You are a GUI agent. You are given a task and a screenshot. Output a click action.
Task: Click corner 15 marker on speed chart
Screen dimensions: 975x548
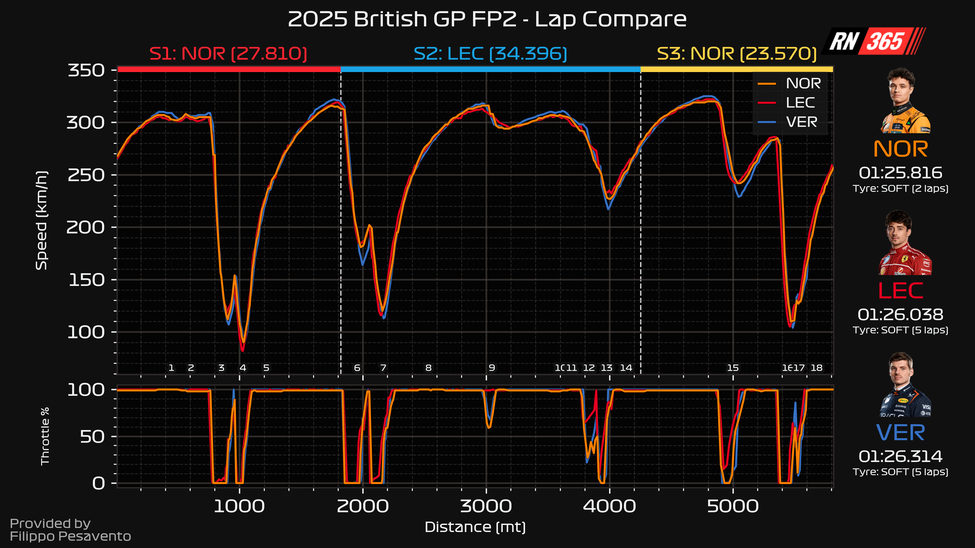733,368
